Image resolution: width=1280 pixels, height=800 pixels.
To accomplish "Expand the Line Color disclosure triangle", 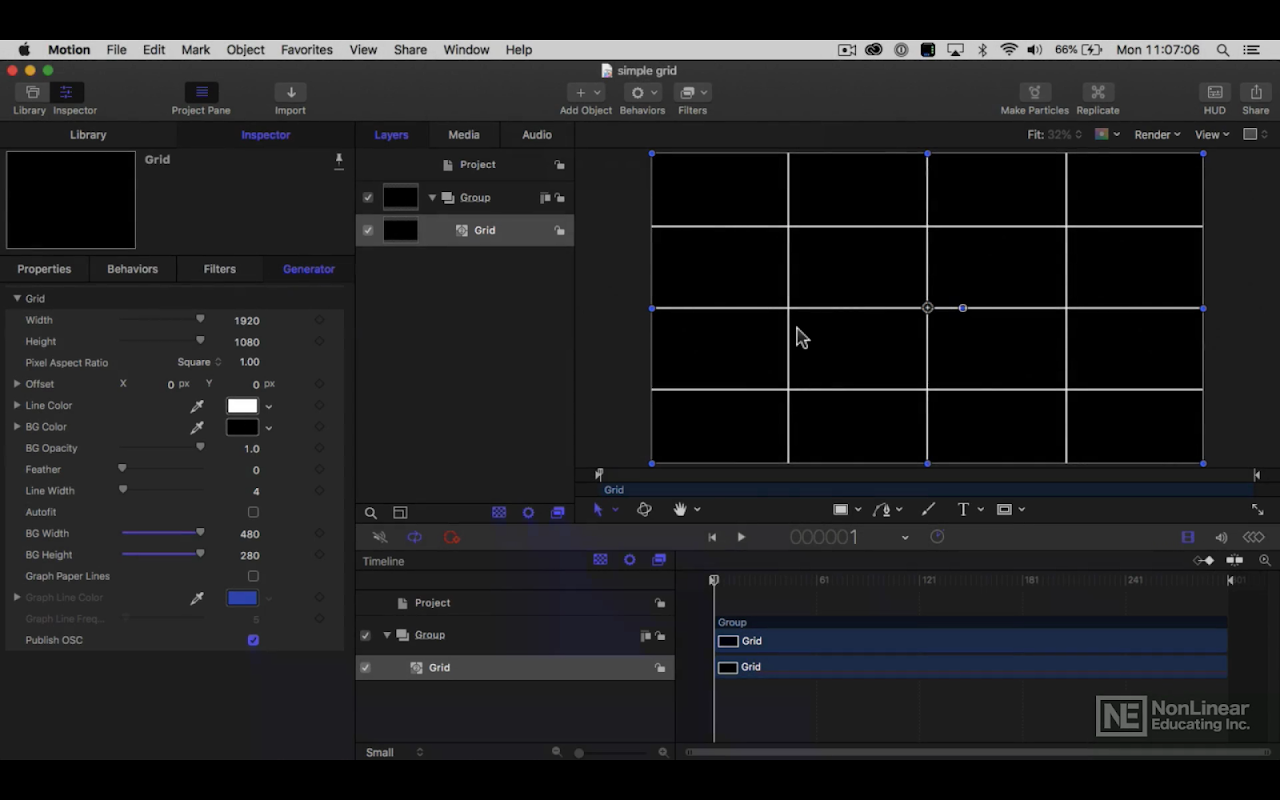I will point(17,406).
